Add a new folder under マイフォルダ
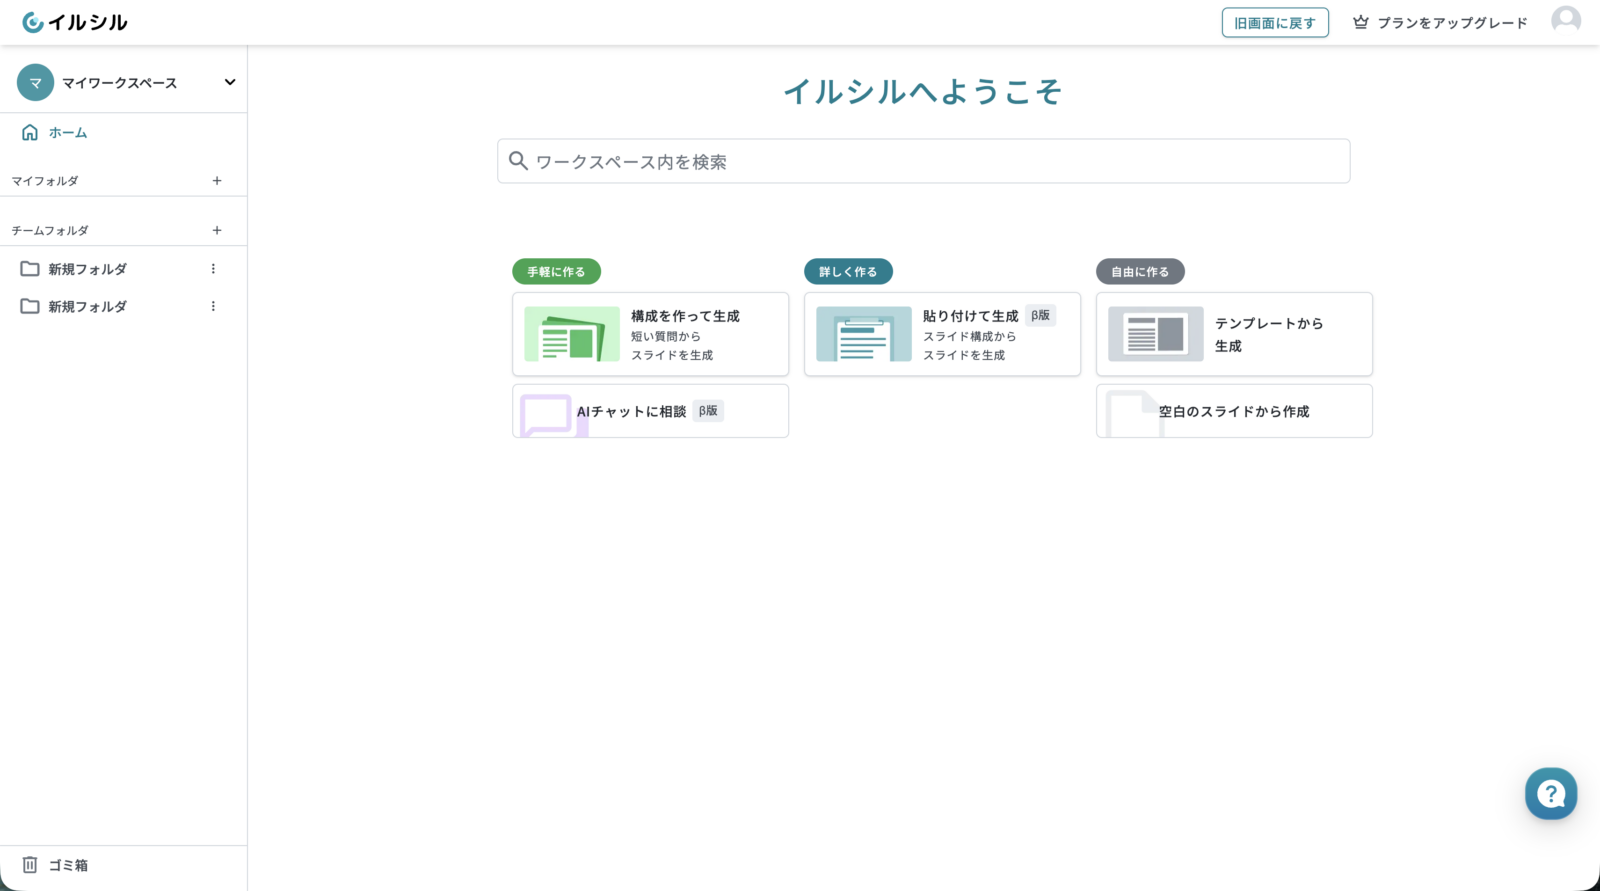The height and width of the screenshot is (891, 1600). point(217,181)
